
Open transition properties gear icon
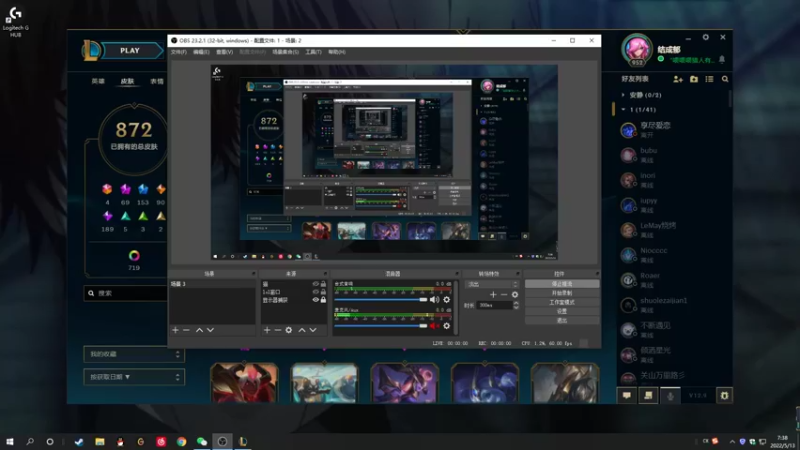point(515,294)
